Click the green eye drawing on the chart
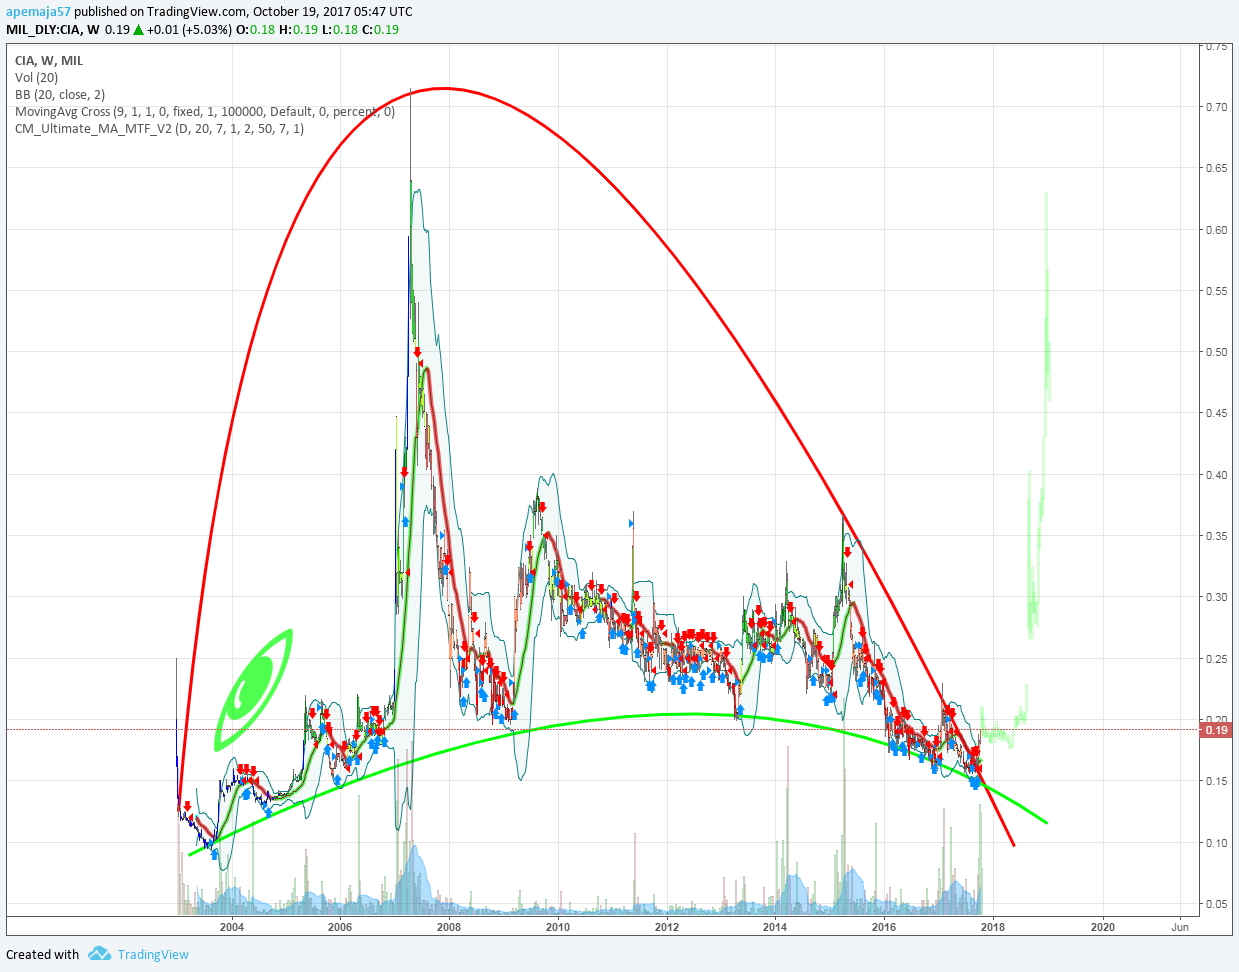This screenshot has width=1239, height=972. pyautogui.click(x=253, y=690)
